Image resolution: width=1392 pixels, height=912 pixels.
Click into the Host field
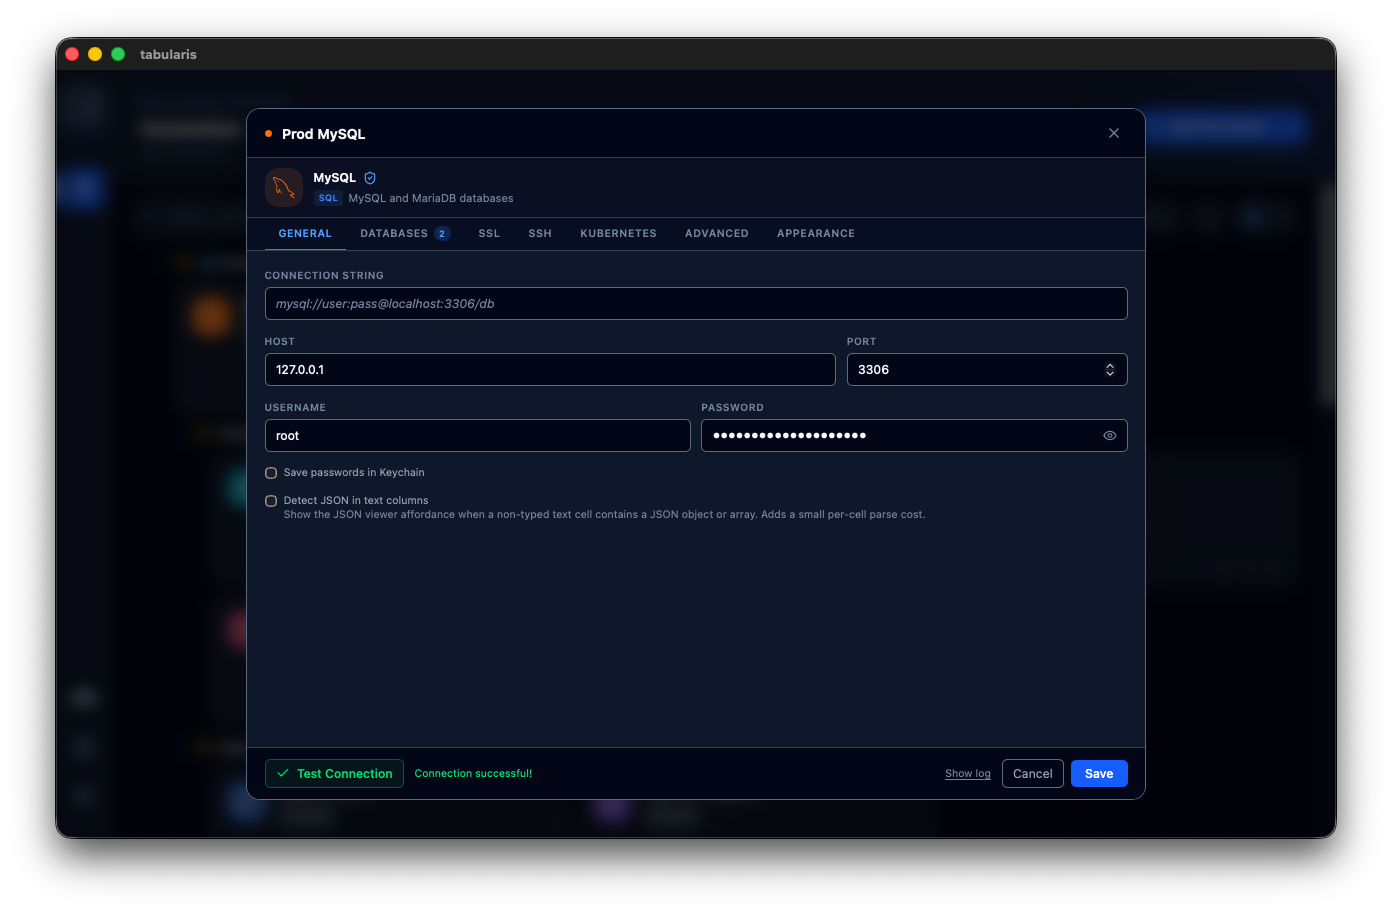550,370
